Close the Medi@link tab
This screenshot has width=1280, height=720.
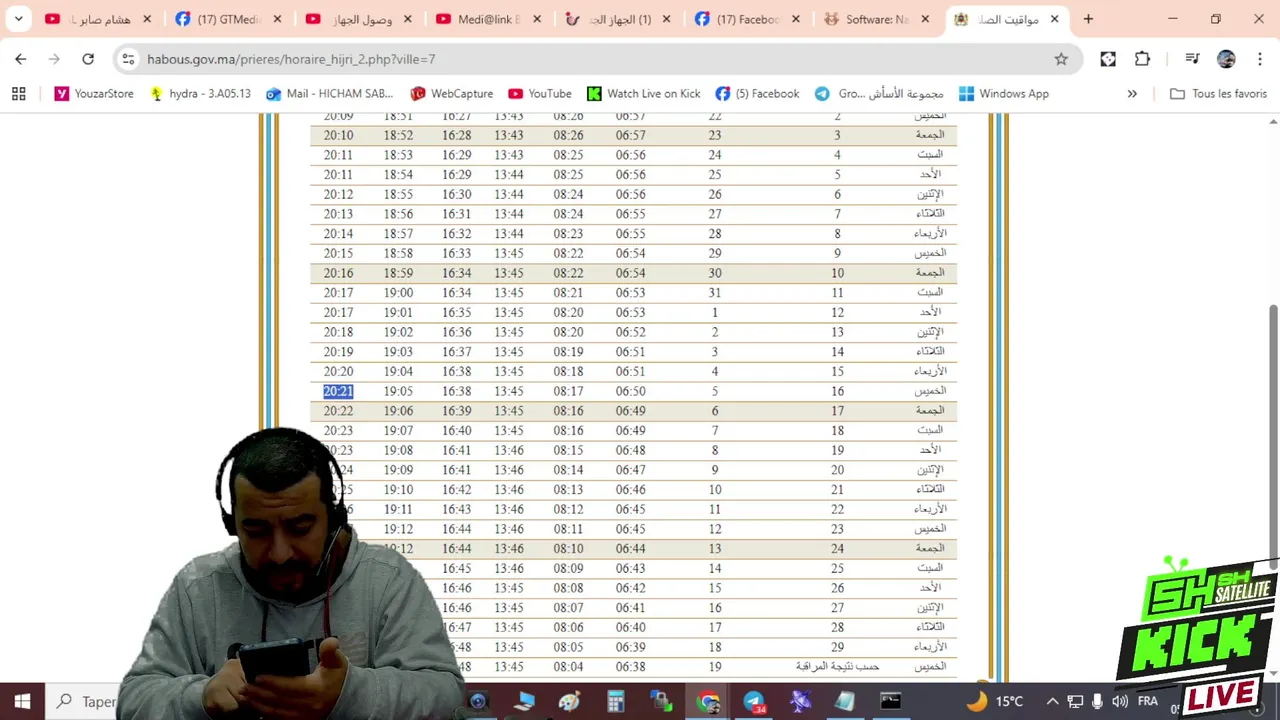537,19
